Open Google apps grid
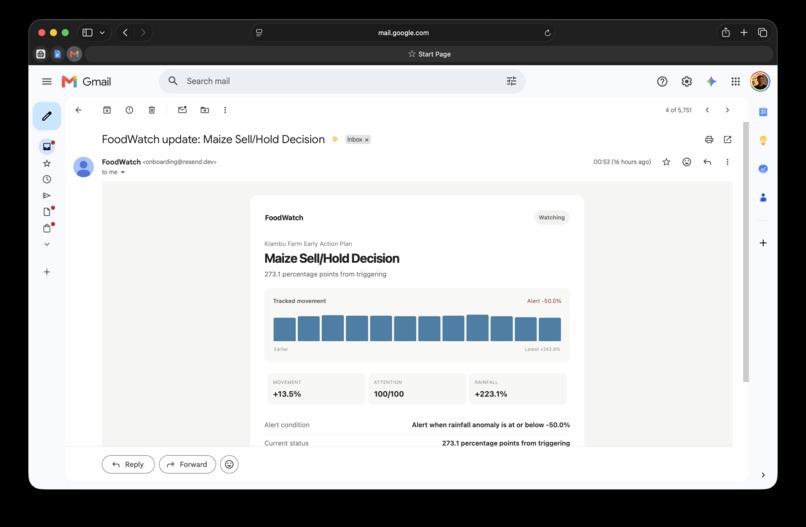806x527 pixels. (x=736, y=81)
